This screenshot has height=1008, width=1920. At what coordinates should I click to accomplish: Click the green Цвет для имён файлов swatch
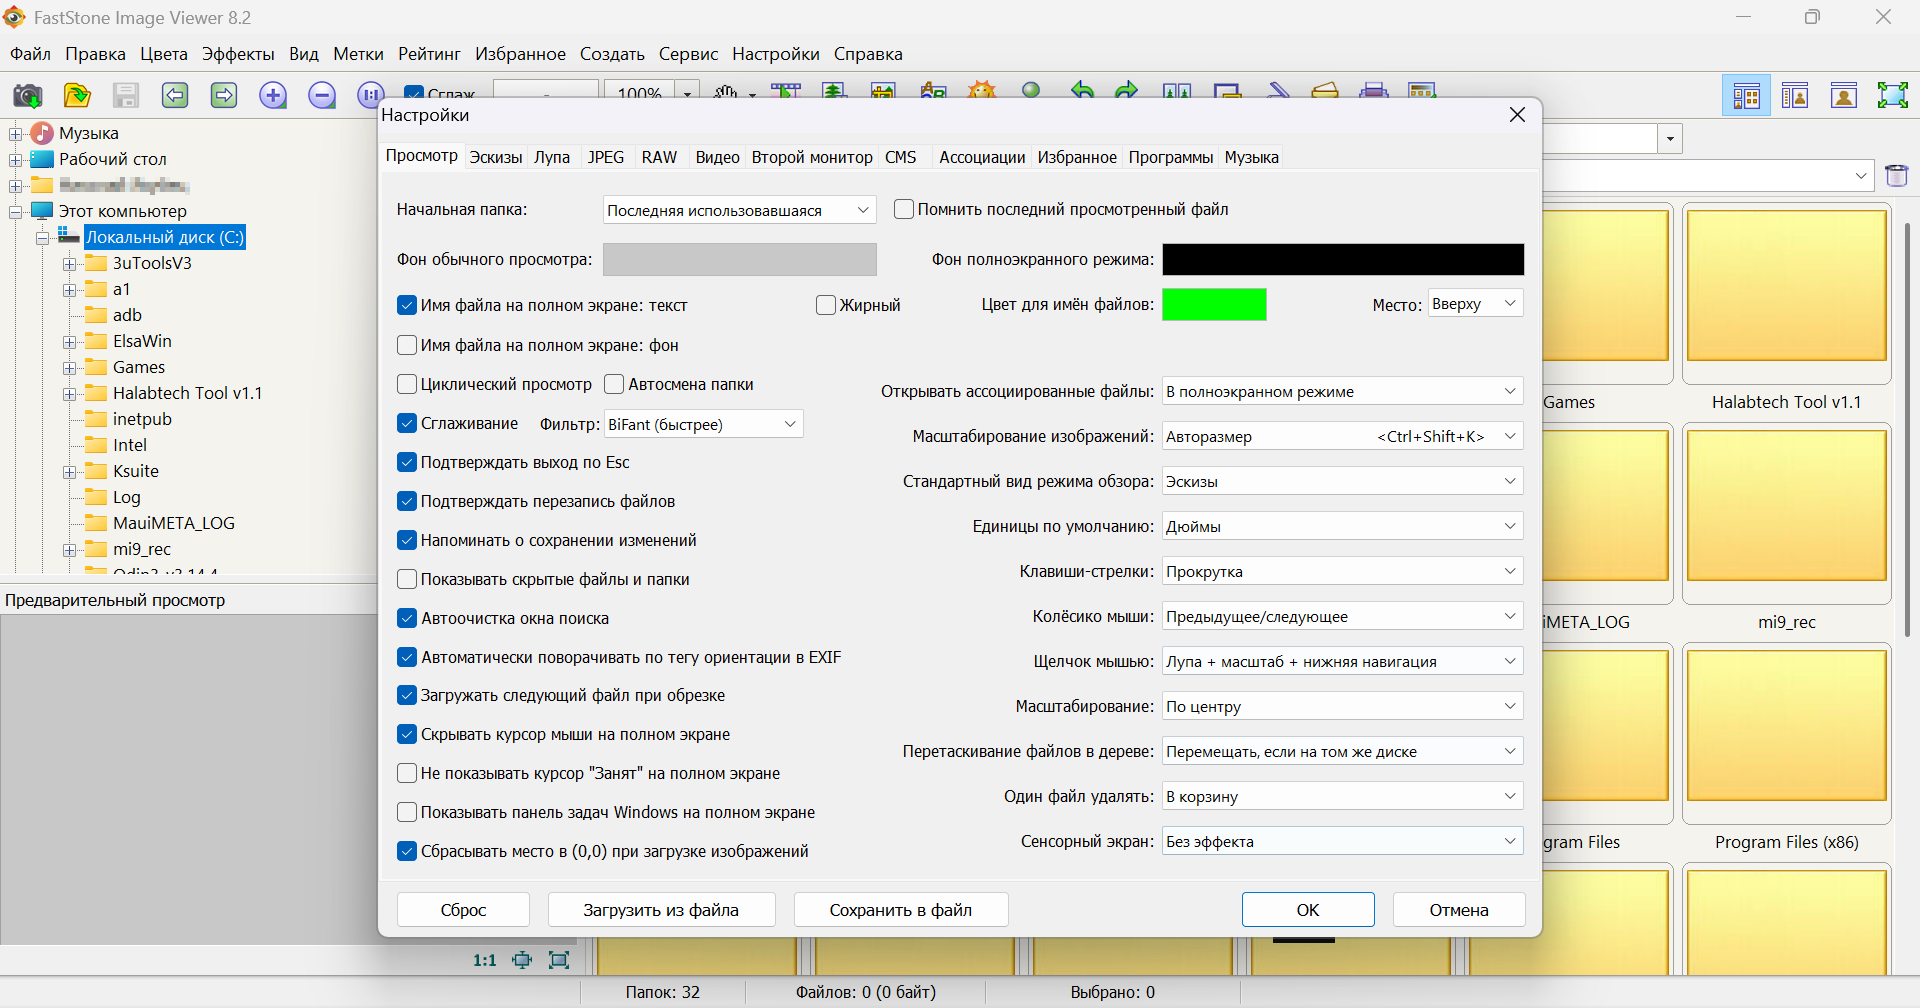[x=1214, y=304]
